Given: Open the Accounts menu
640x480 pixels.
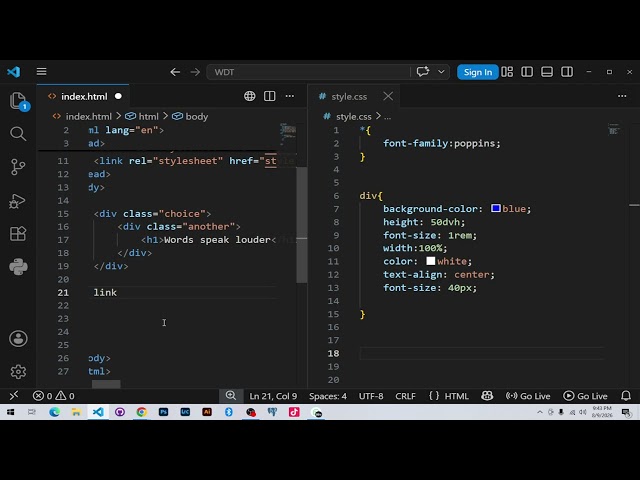Looking at the screenshot, I should (x=18, y=339).
